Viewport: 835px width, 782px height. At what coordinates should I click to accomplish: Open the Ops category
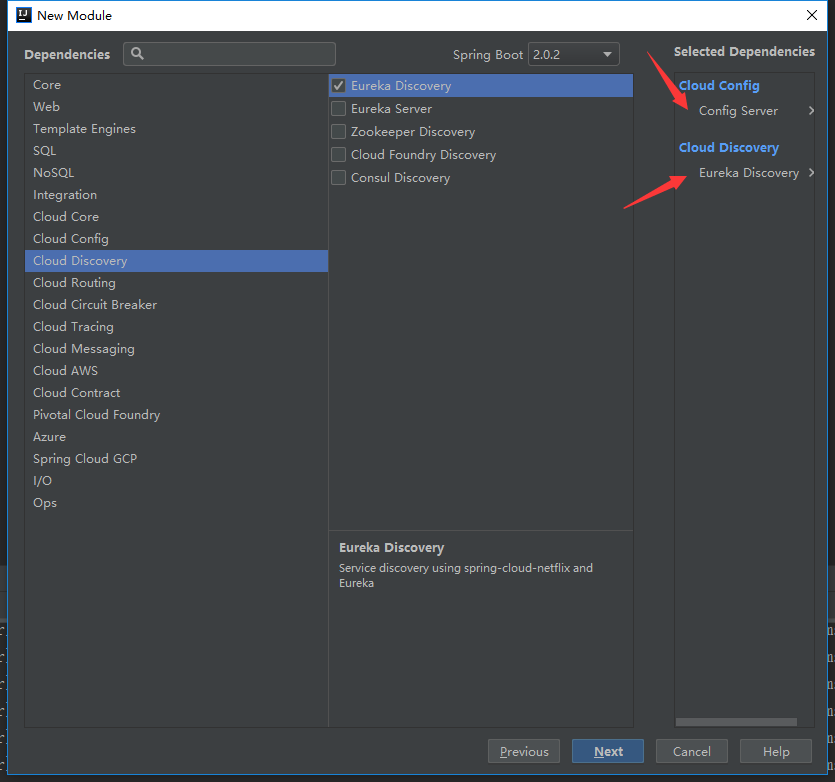[176, 503]
